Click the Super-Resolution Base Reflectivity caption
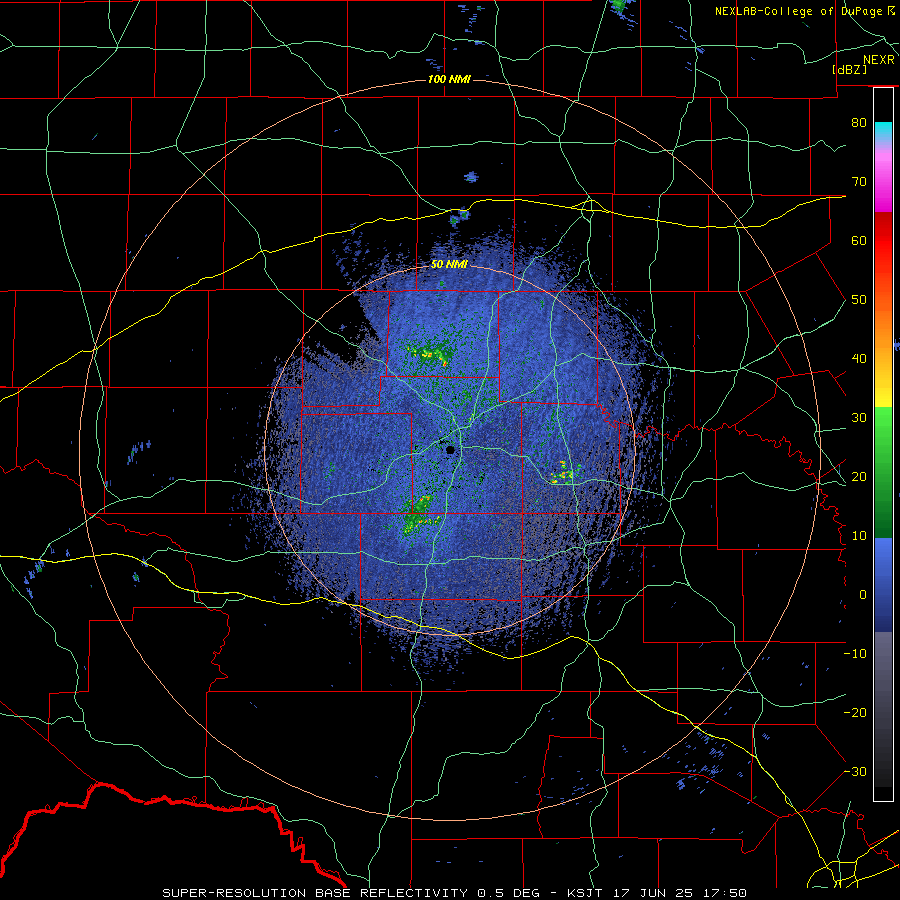This screenshot has width=900, height=900. [x=455, y=893]
